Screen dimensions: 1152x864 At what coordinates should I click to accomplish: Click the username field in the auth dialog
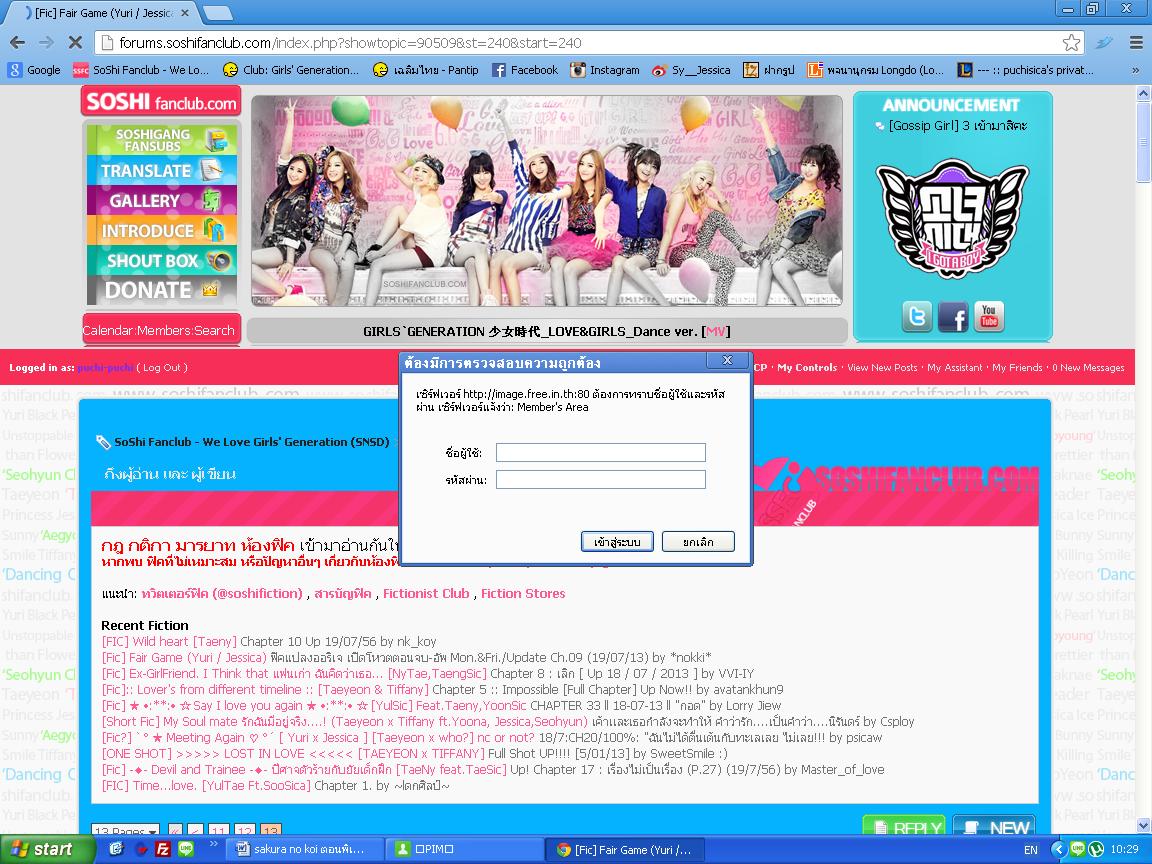[x=600, y=453]
